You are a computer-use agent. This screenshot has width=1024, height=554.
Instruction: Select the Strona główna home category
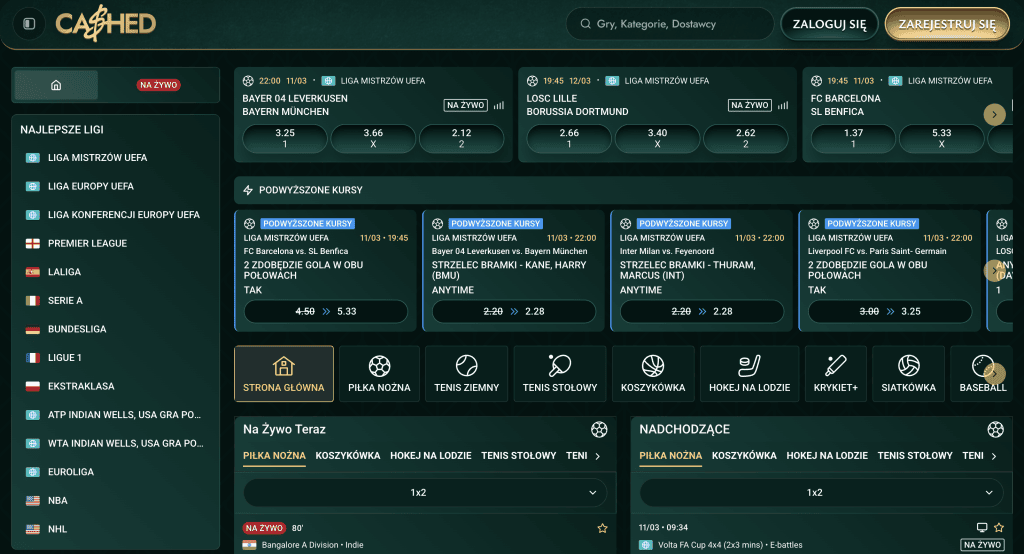click(283, 374)
